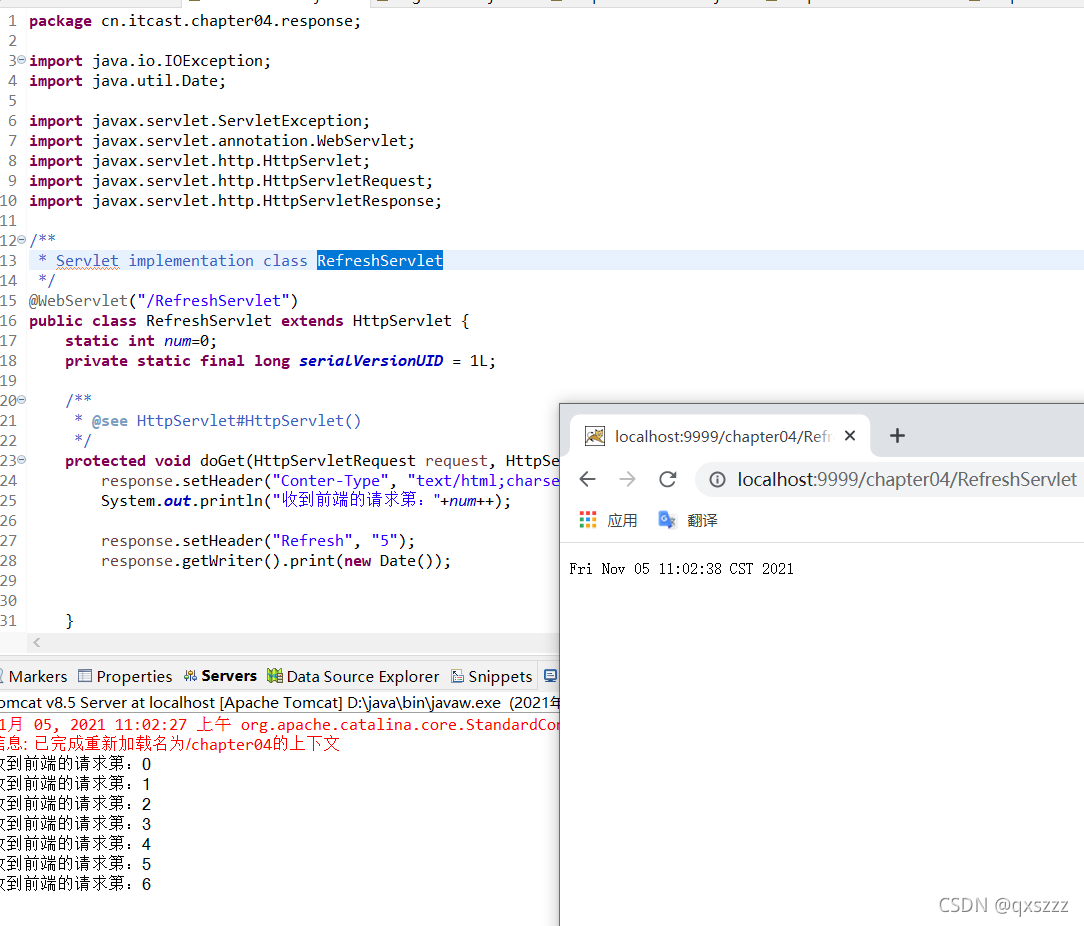Click the "Refresh" string literal on line 27
Viewport: 1084px width, 926px height.
(312, 541)
